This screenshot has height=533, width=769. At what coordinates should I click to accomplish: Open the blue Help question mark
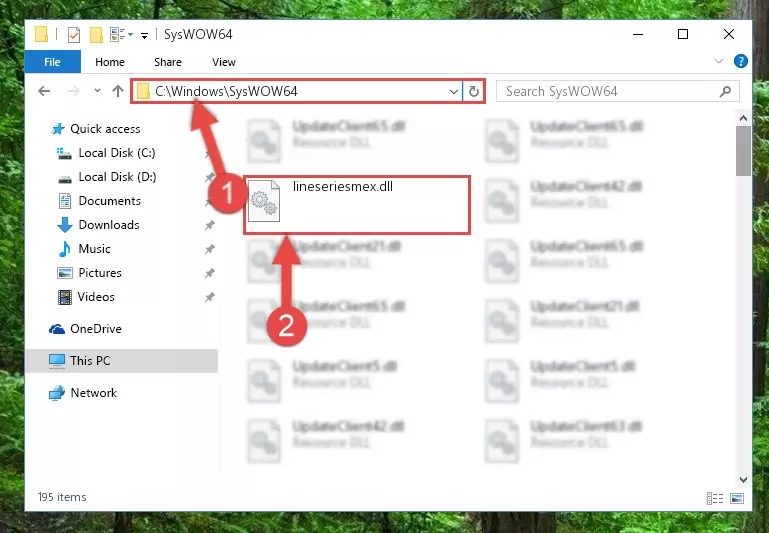pyautogui.click(x=741, y=61)
